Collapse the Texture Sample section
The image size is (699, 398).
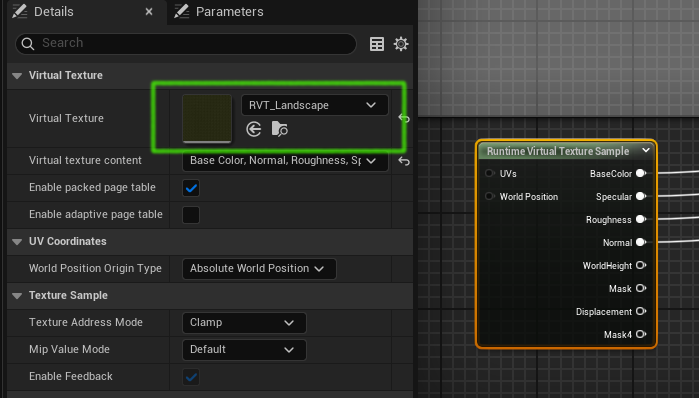pos(17,295)
